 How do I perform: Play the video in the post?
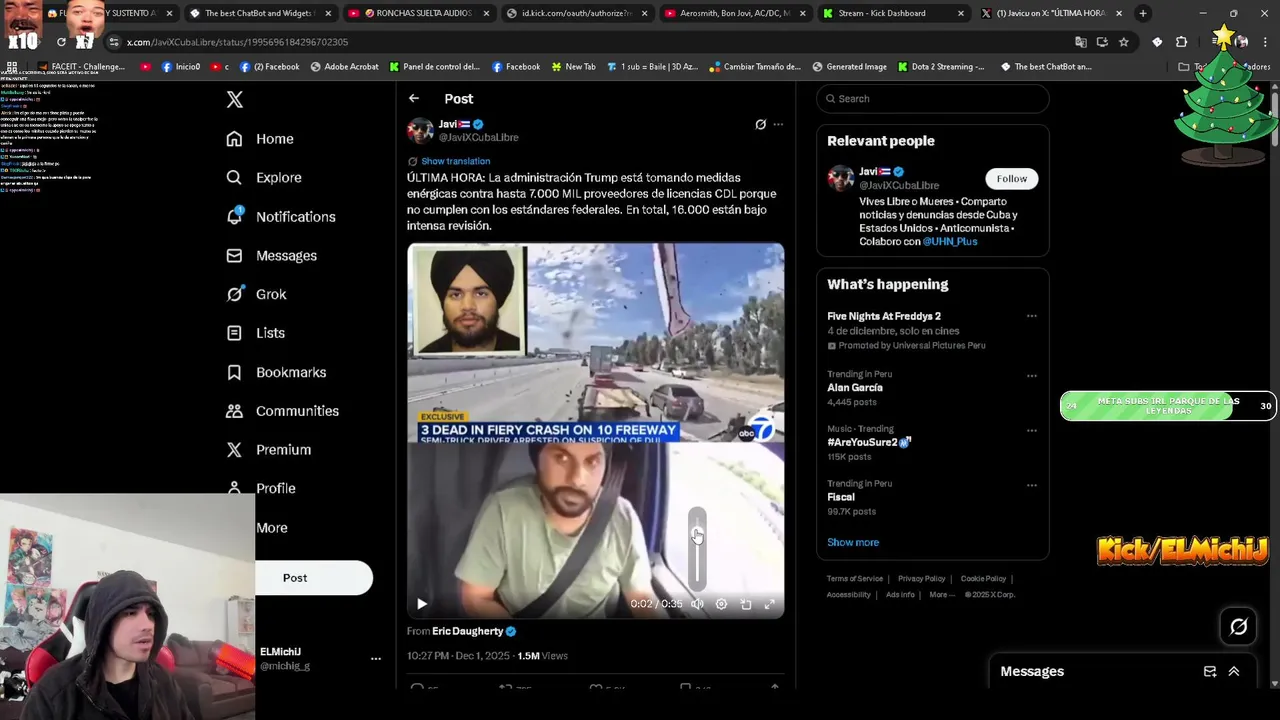422,604
